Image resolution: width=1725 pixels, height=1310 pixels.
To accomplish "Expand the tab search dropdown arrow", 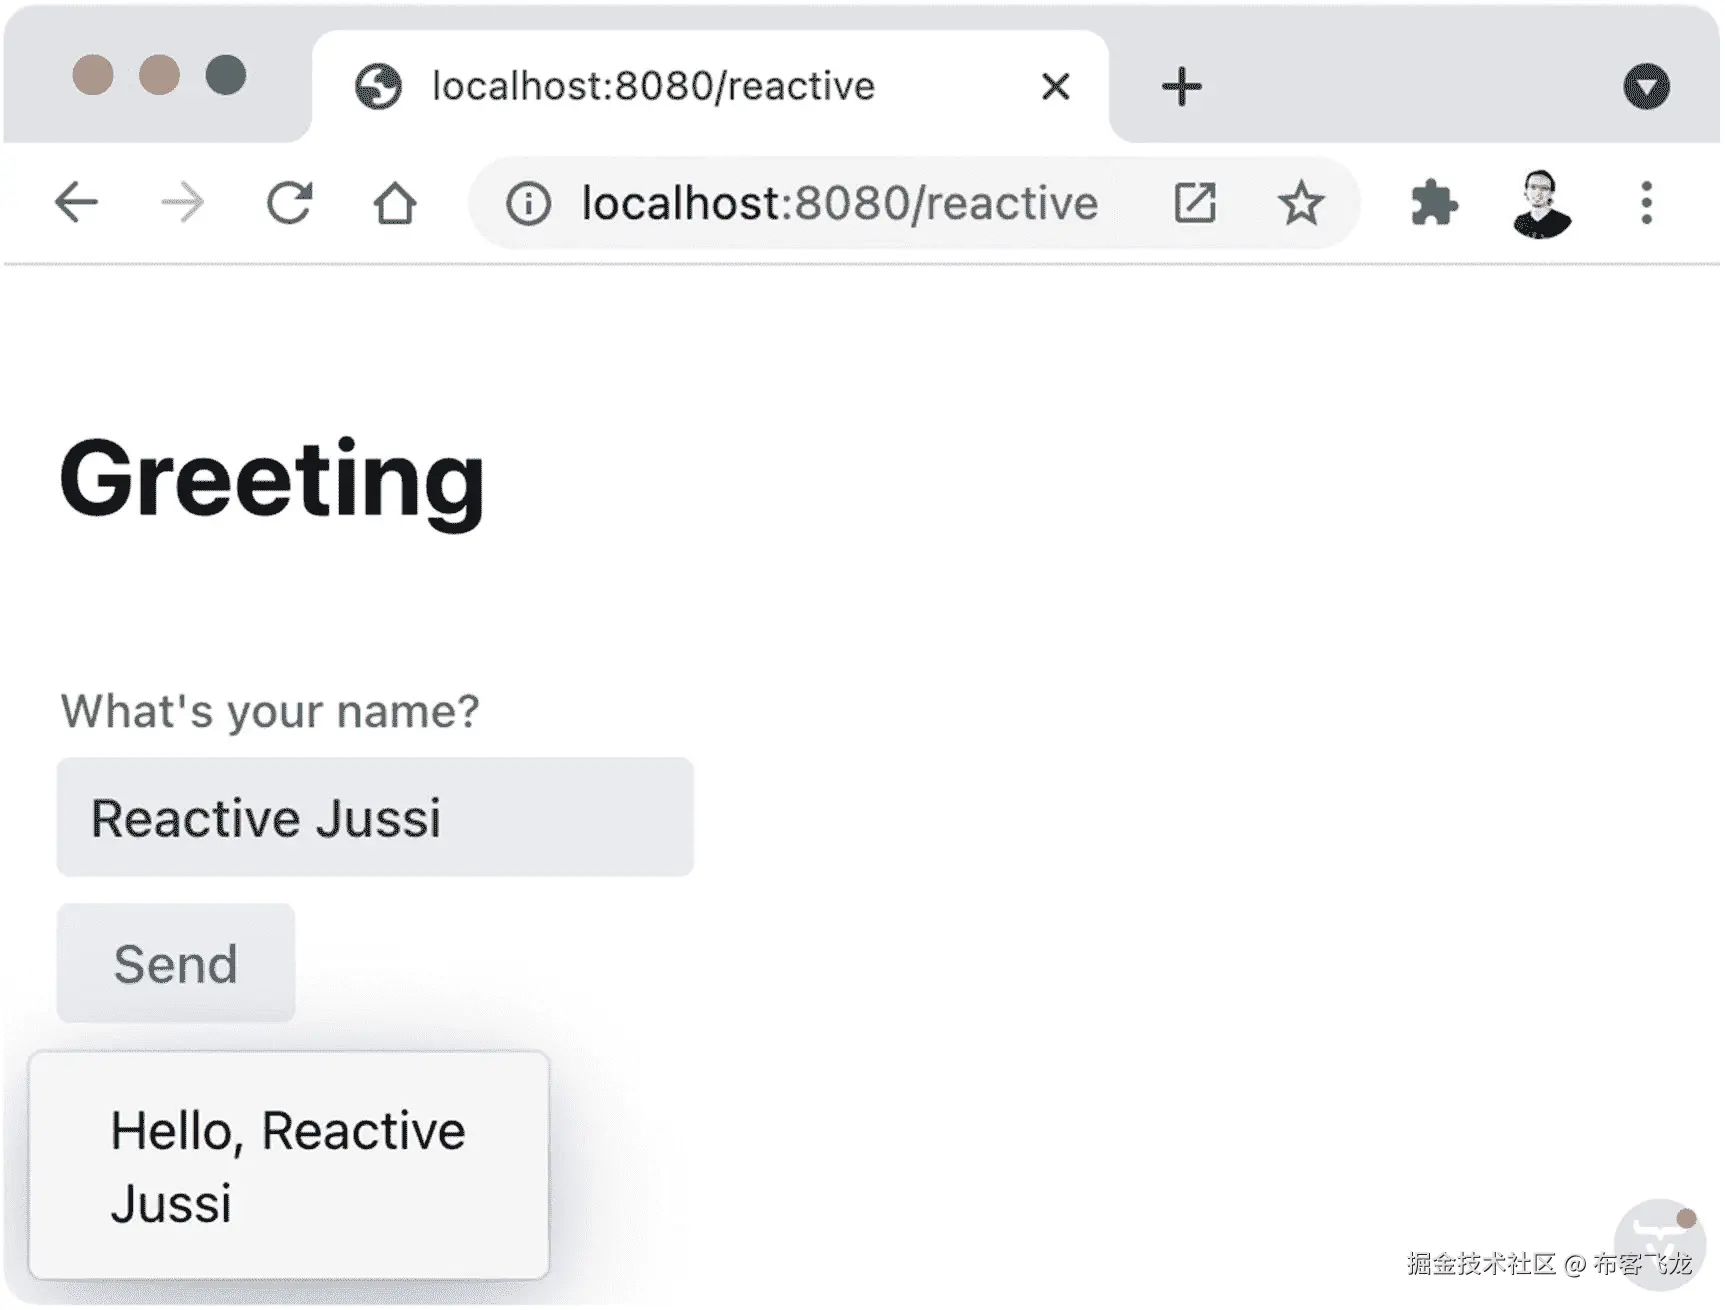I will tap(1646, 87).
